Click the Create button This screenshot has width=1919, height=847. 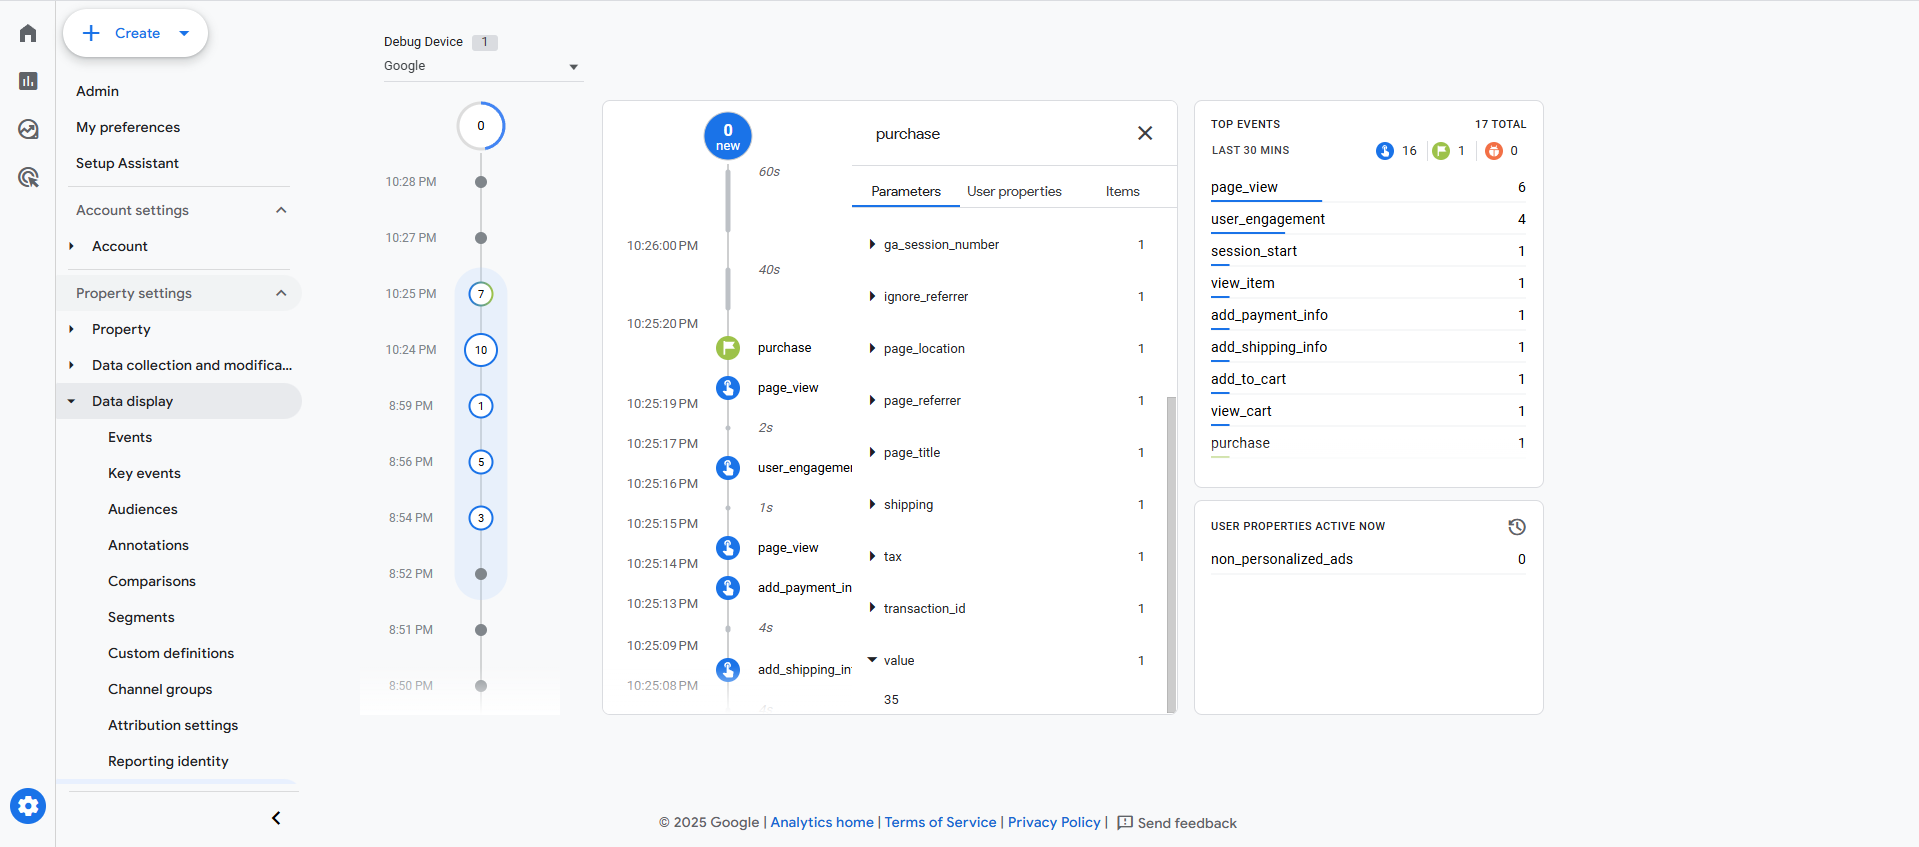pos(135,33)
